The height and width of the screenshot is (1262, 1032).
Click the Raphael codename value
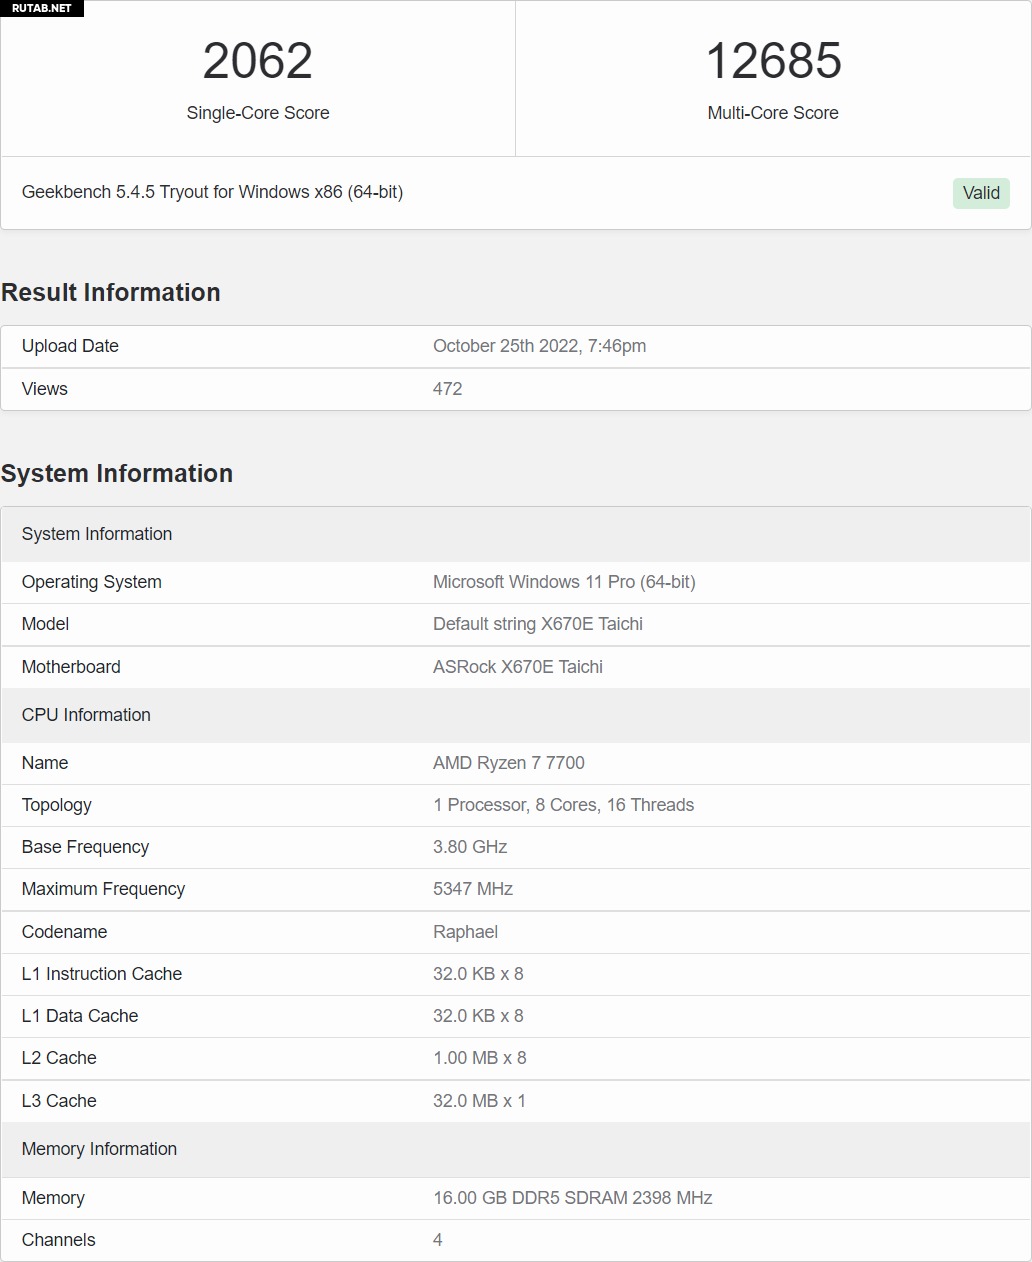(465, 932)
